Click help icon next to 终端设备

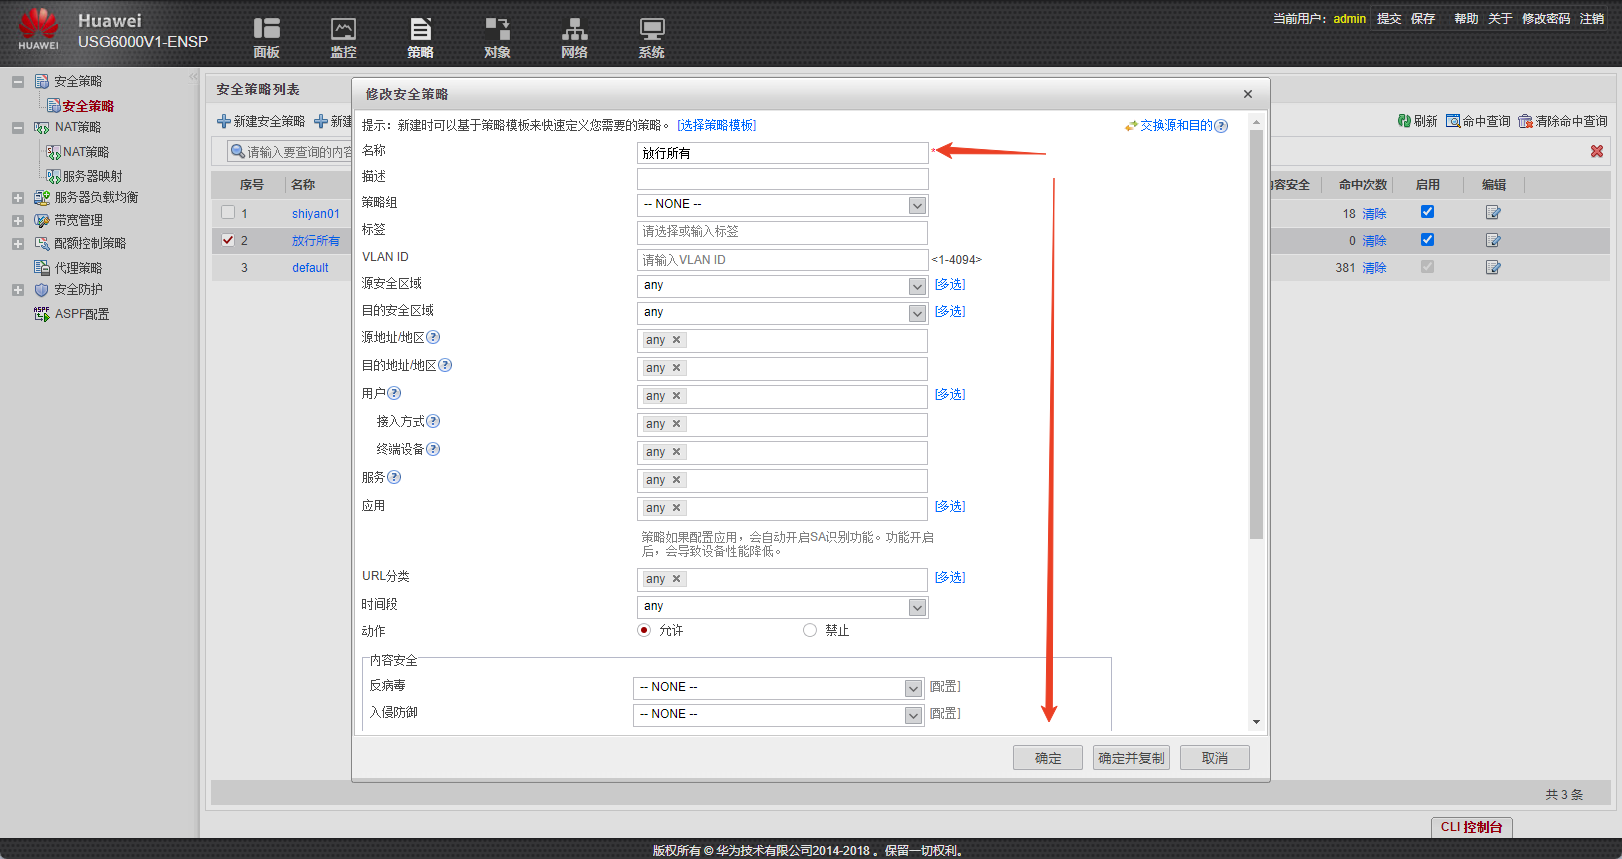(433, 449)
